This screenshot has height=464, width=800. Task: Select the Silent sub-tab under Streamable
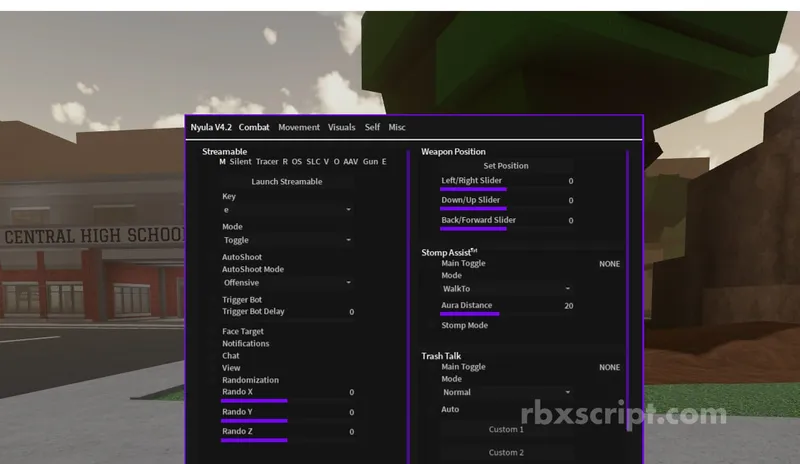(240, 162)
